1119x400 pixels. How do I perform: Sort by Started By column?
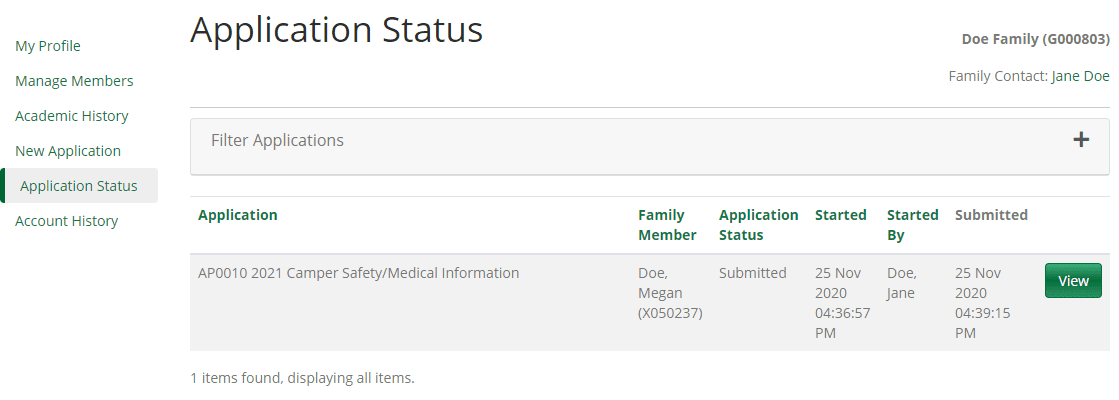tap(912, 225)
